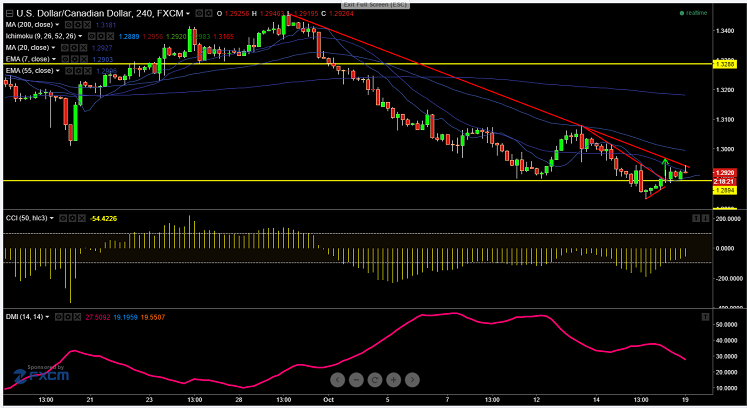Open the Sponsored by FXCM logo link
747x408 pixels.
coord(41,373)
